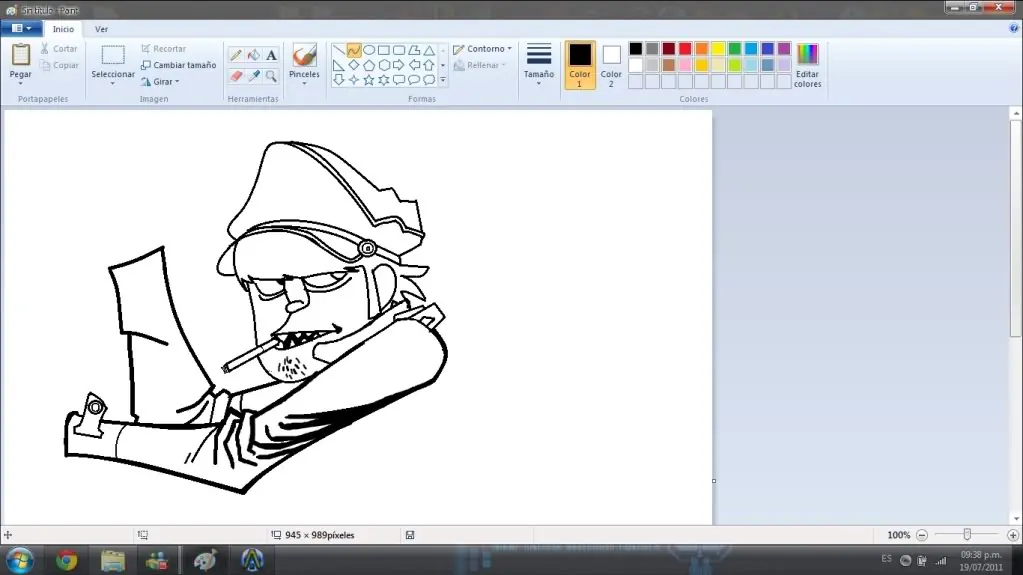Click the zoom slider handle
Viewport: 1023px width, 575px height.
[x=968, y=535]
